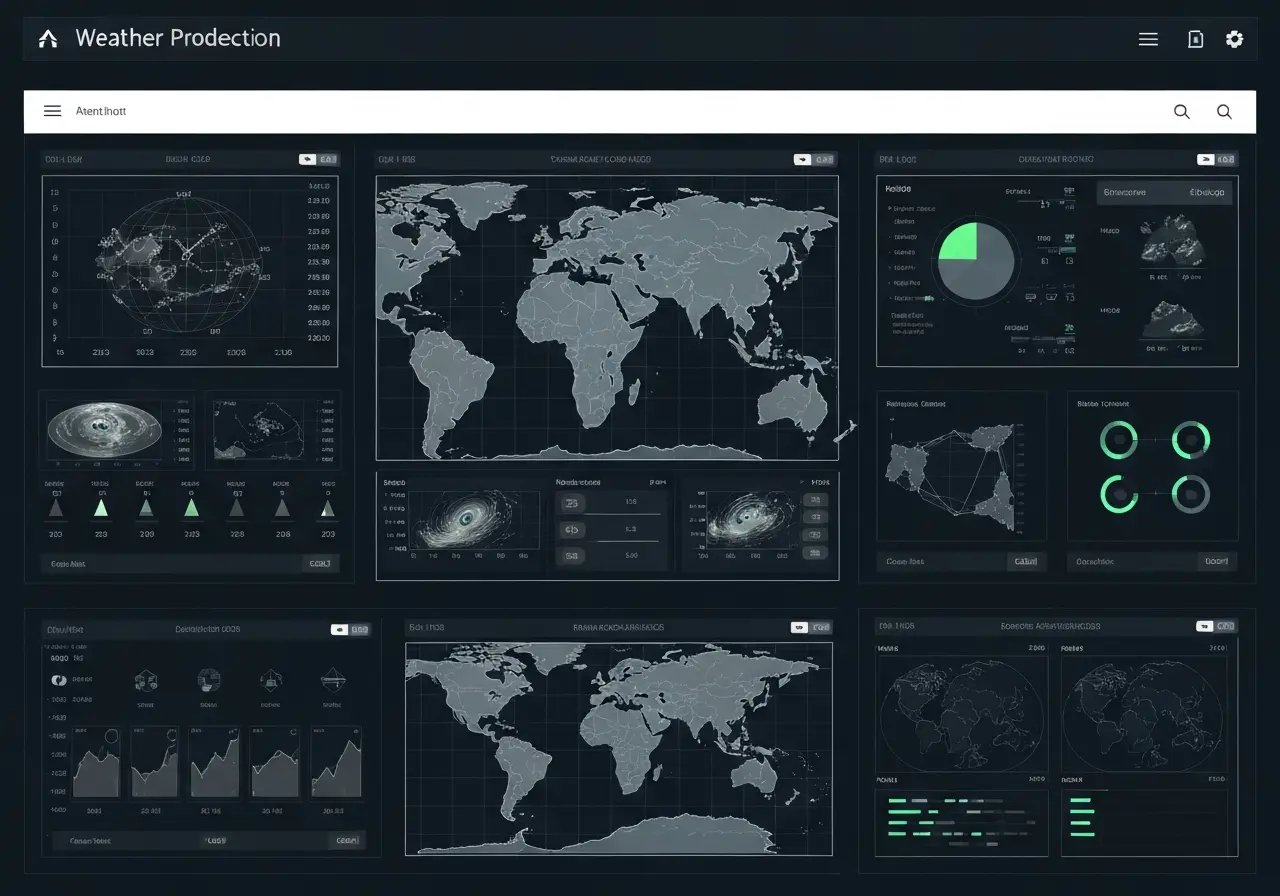
Task: Click the pill button labeled 23 beside the slider
Action: (572, 503)
